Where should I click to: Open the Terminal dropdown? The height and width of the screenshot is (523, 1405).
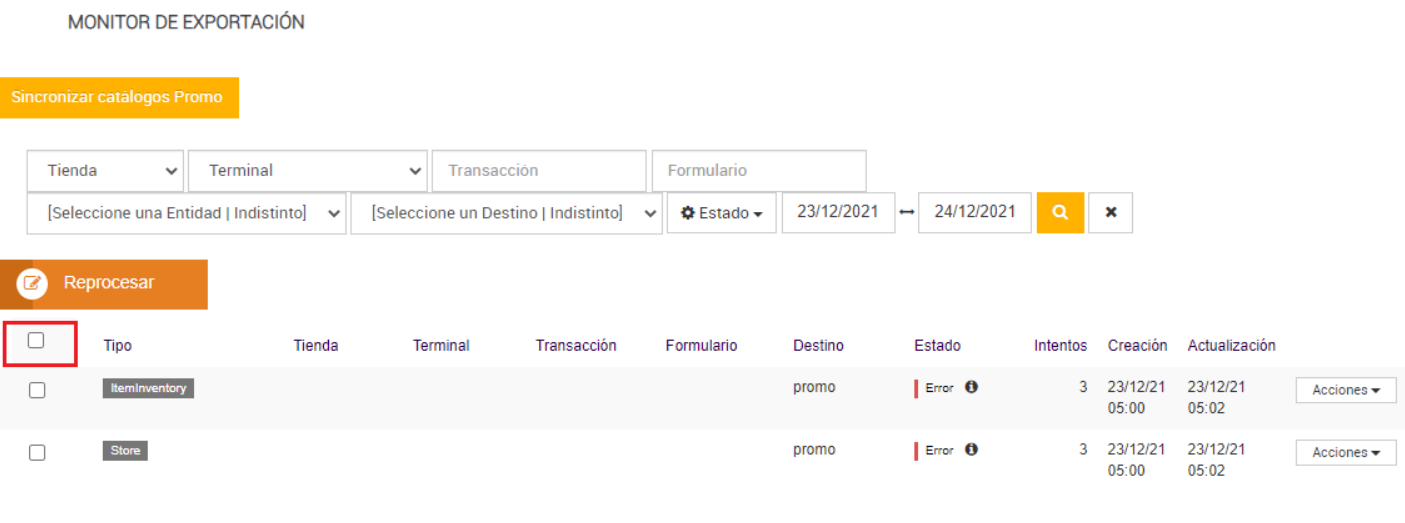click(307, 171)
